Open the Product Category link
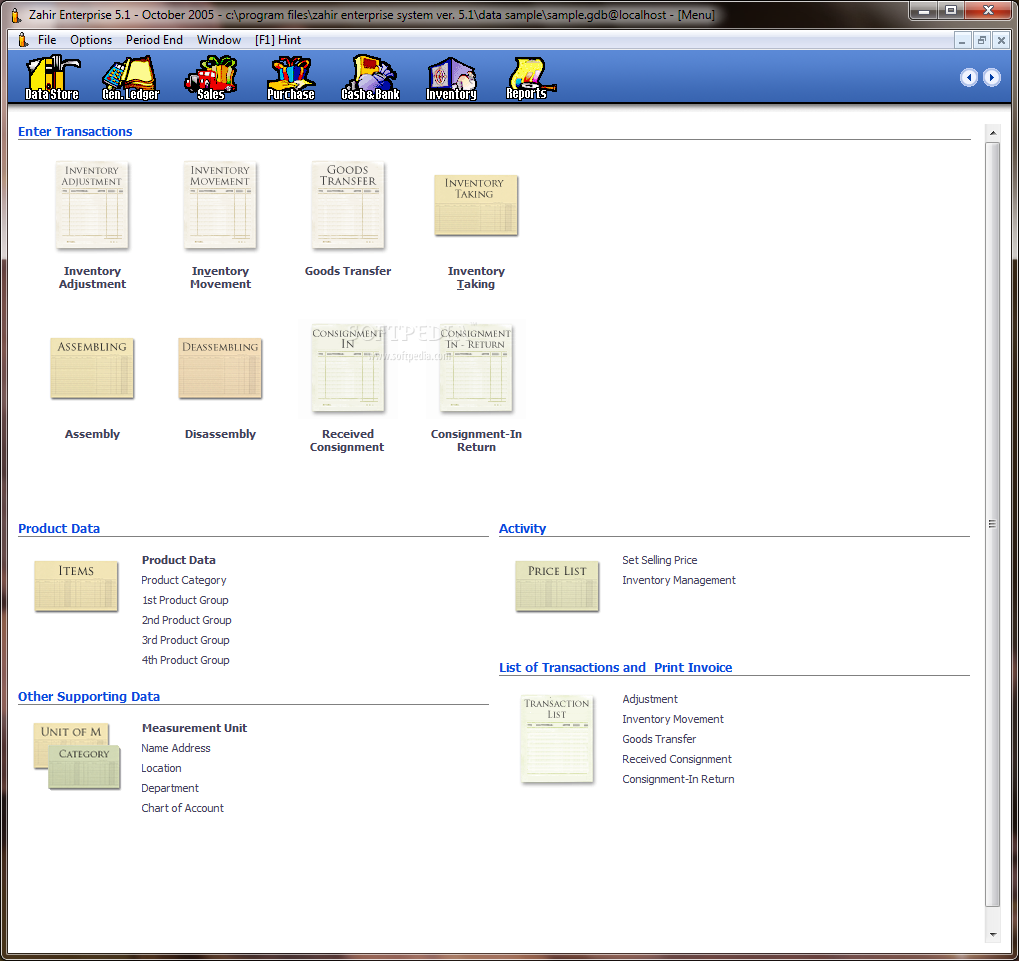 pos(184,580)
